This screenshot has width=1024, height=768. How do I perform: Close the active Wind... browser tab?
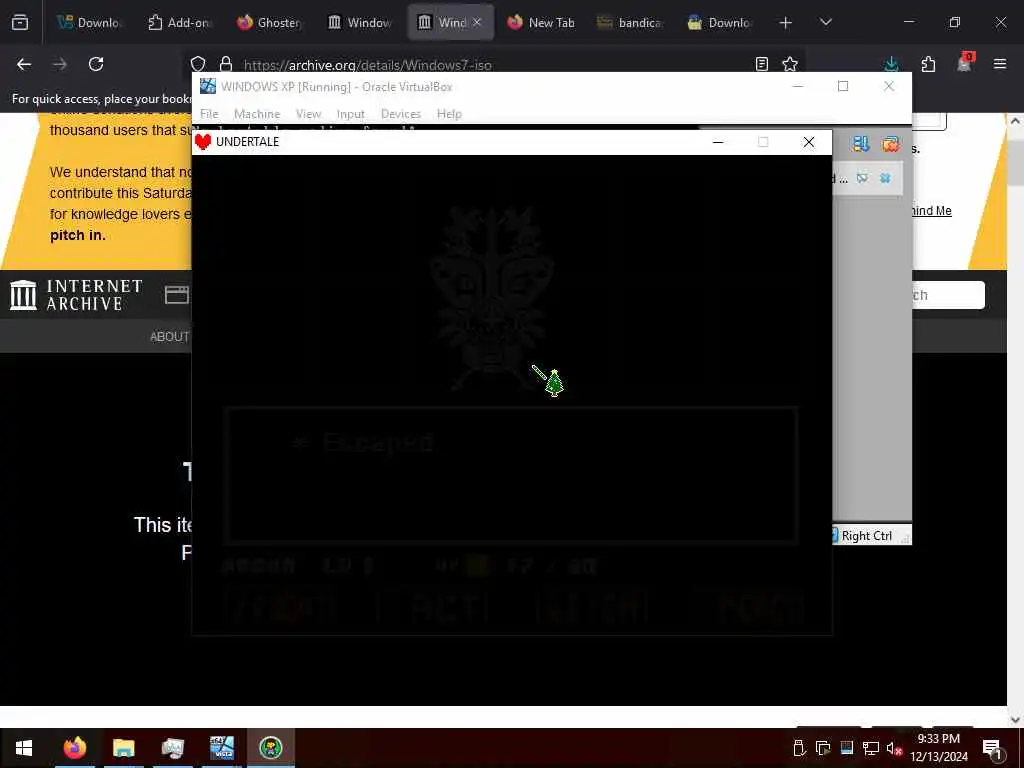tap(477, 22)
